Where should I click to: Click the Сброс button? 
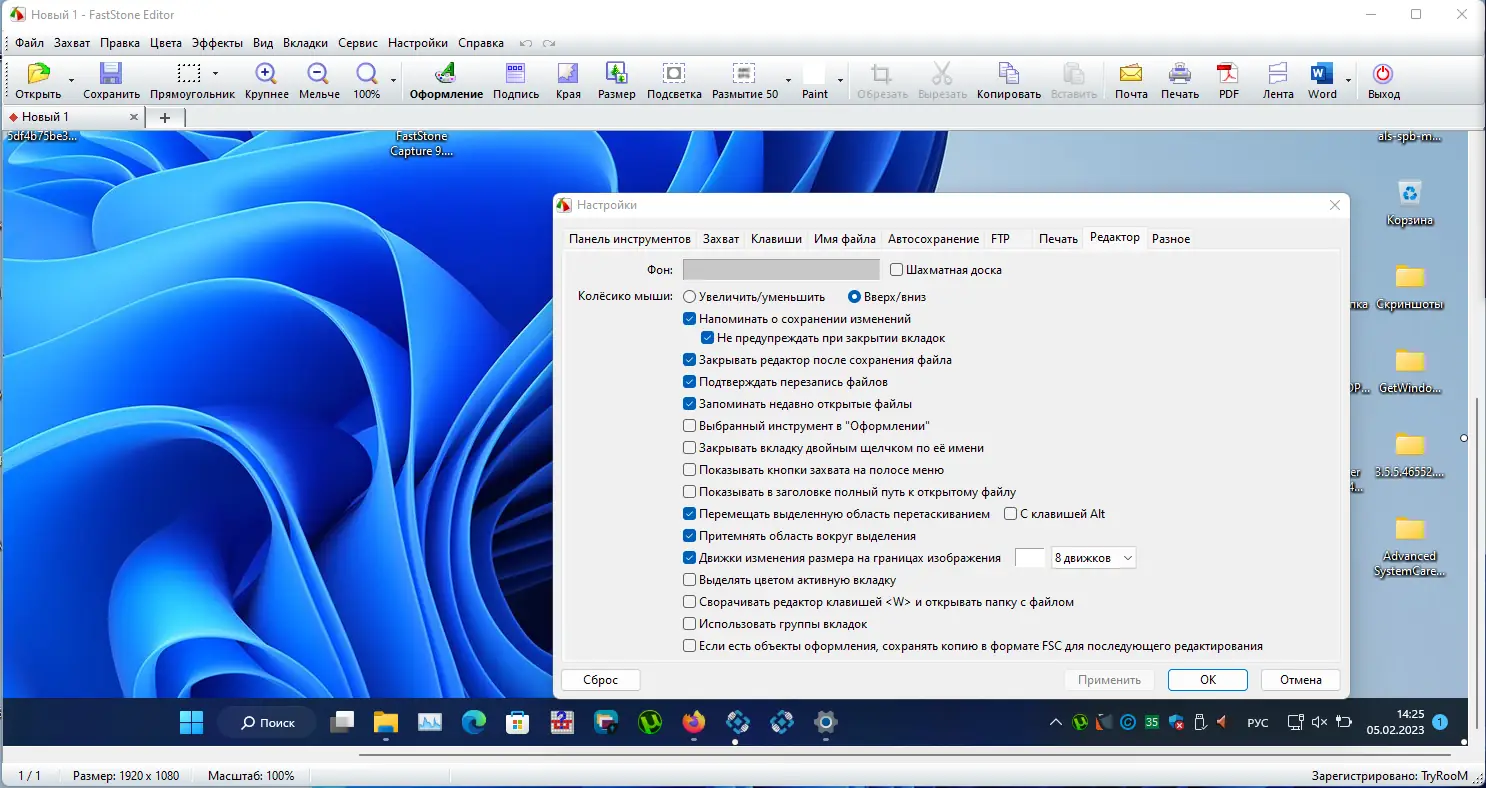(x=601, y=680)
